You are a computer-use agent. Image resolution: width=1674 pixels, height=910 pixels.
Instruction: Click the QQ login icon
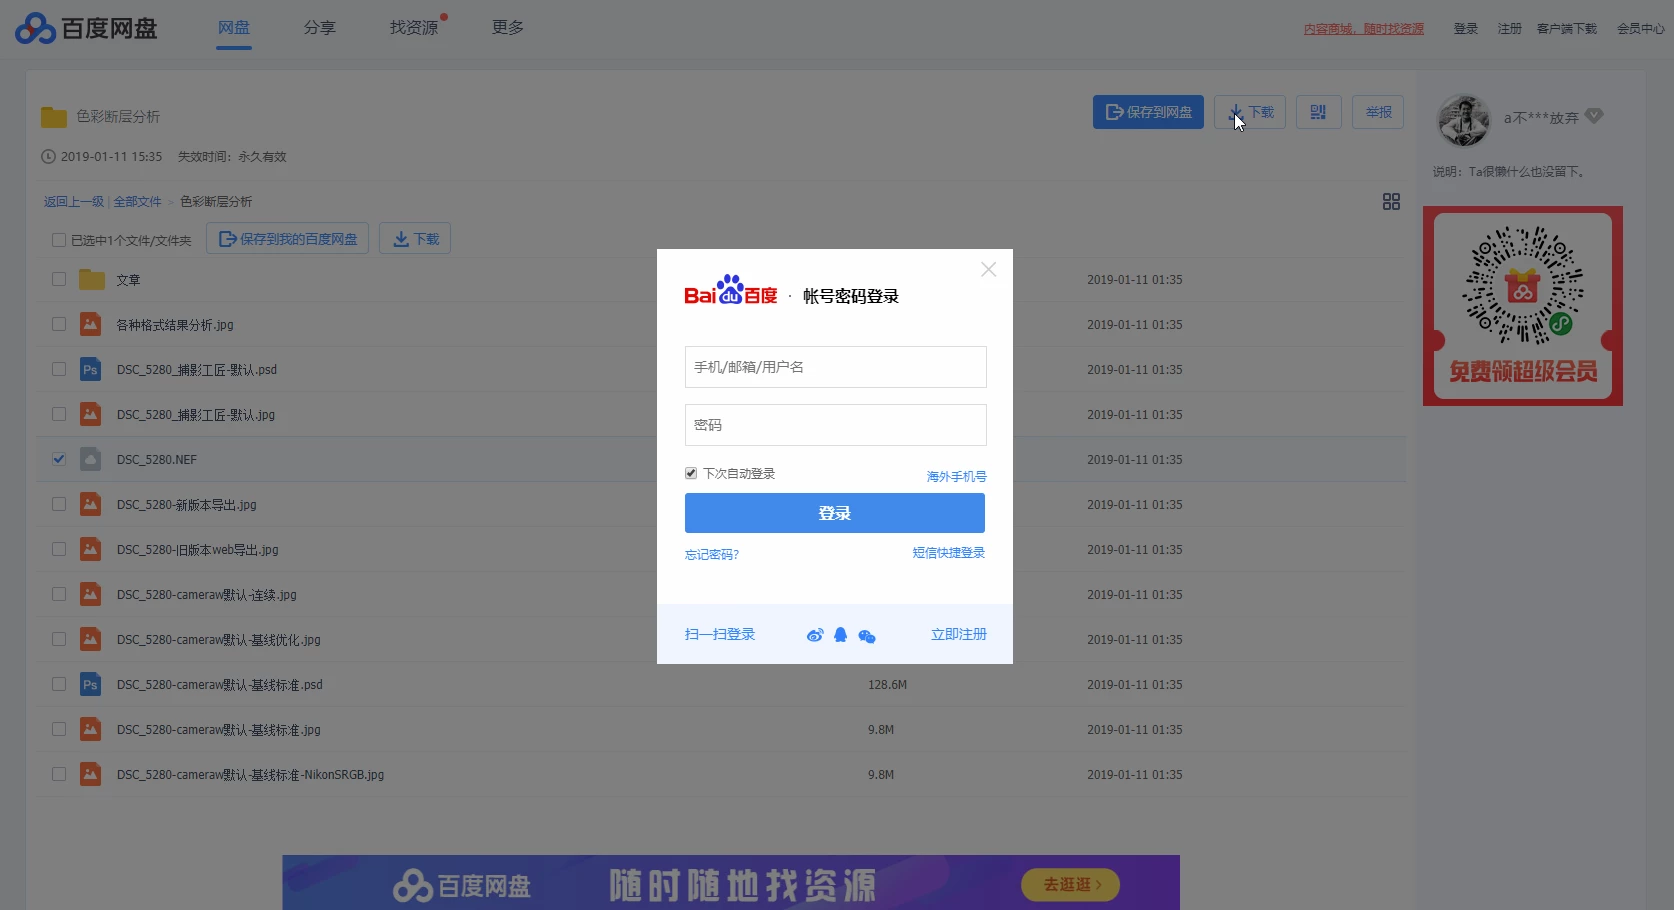tap(841, 635)
